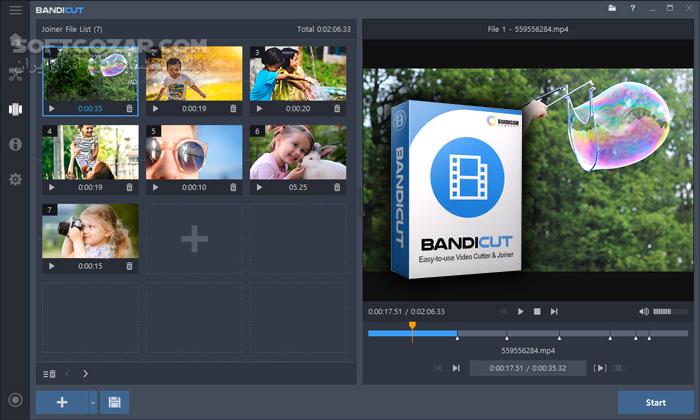
Task: Click the blue file 1 segment of the timeline
Action: click(x=412, y=333)
